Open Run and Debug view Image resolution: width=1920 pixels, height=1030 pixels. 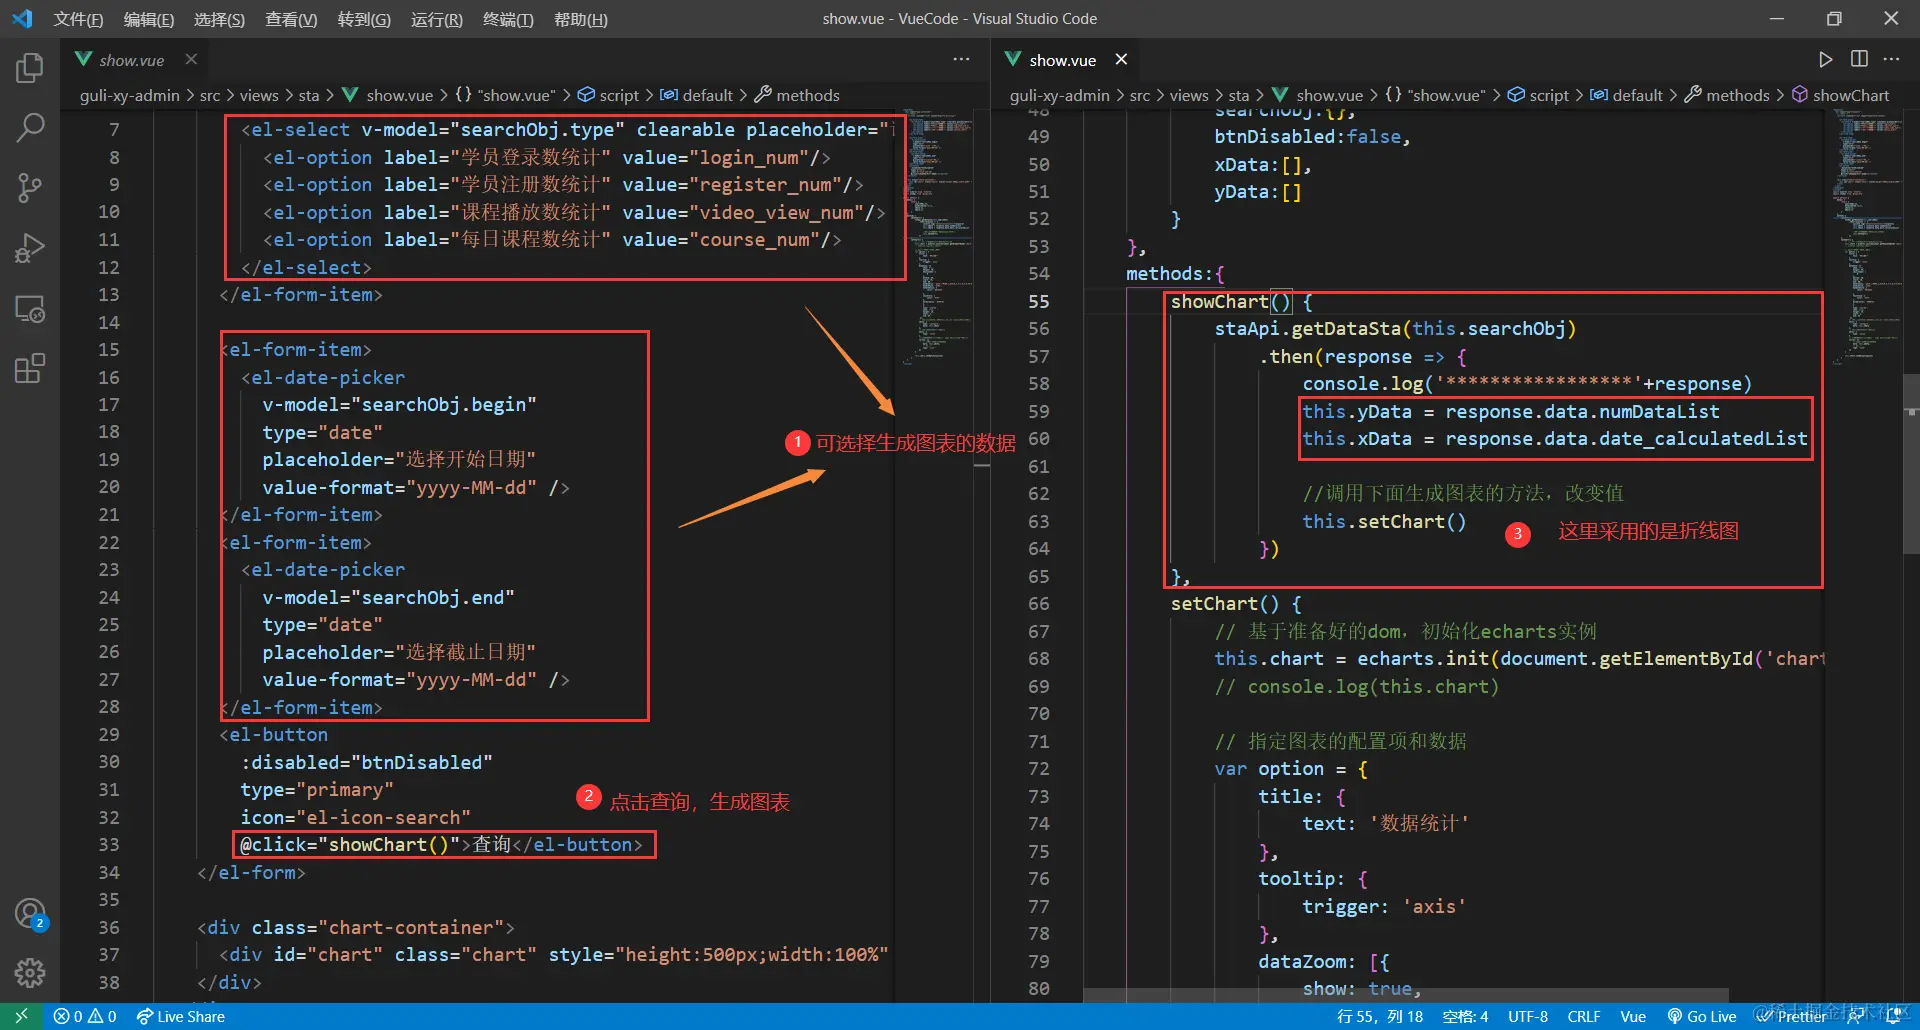coord(30,248)
